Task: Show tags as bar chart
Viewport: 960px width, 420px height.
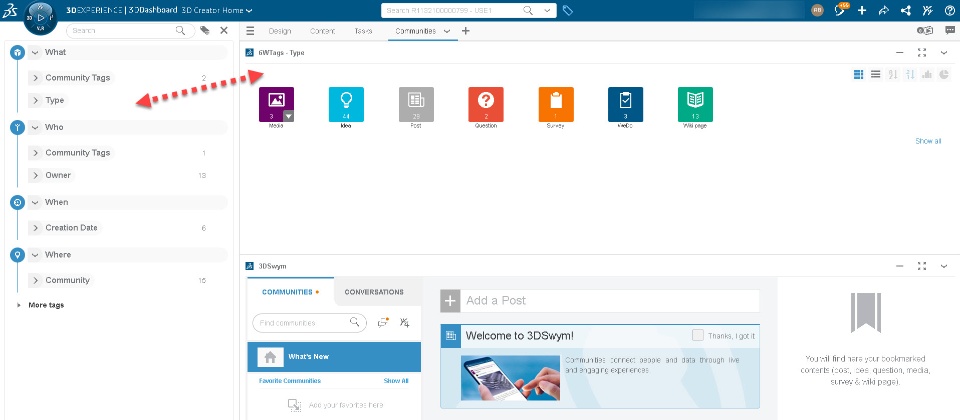Action: [928, 74]
